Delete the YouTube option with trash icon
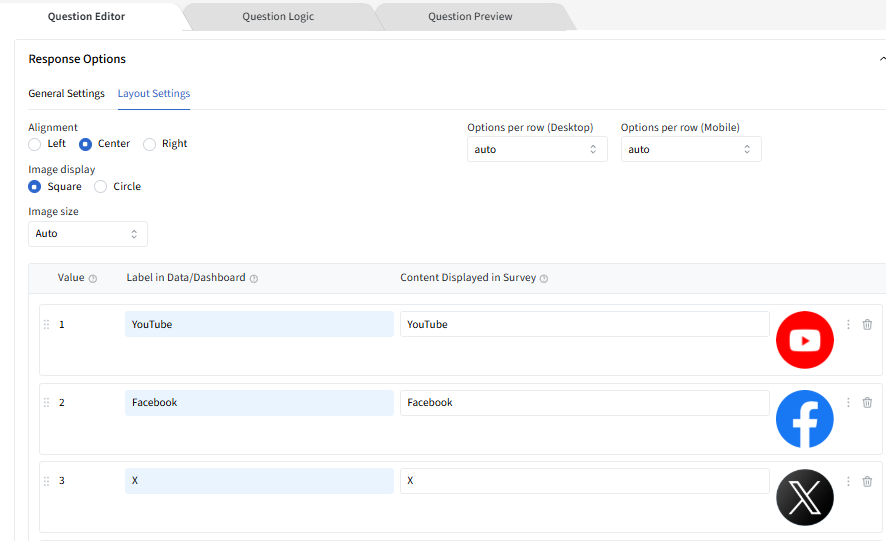 tap(867, 324)
